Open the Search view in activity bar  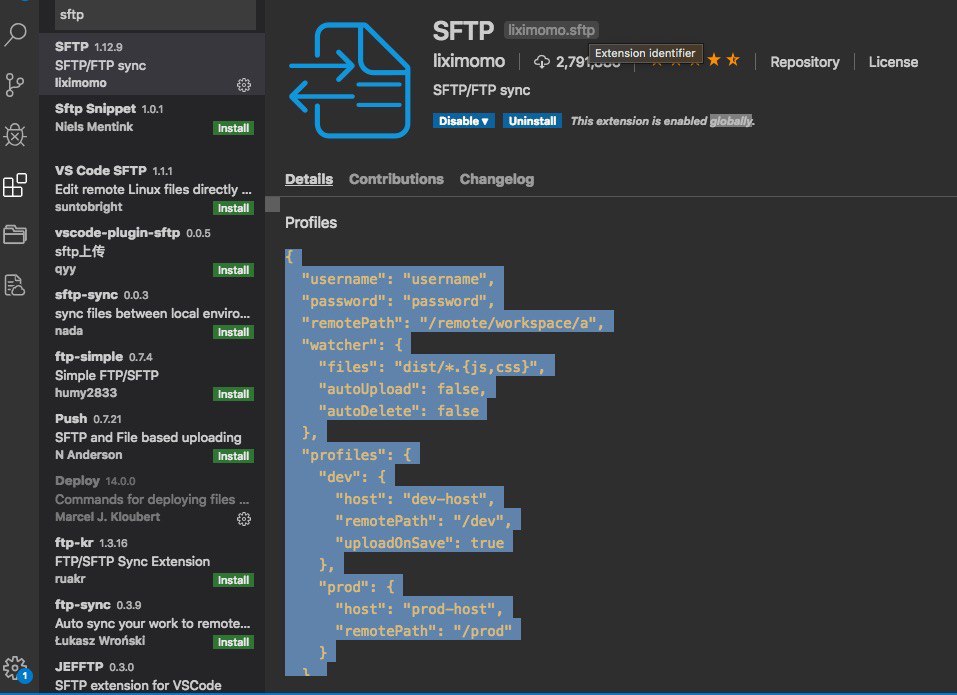15,35
